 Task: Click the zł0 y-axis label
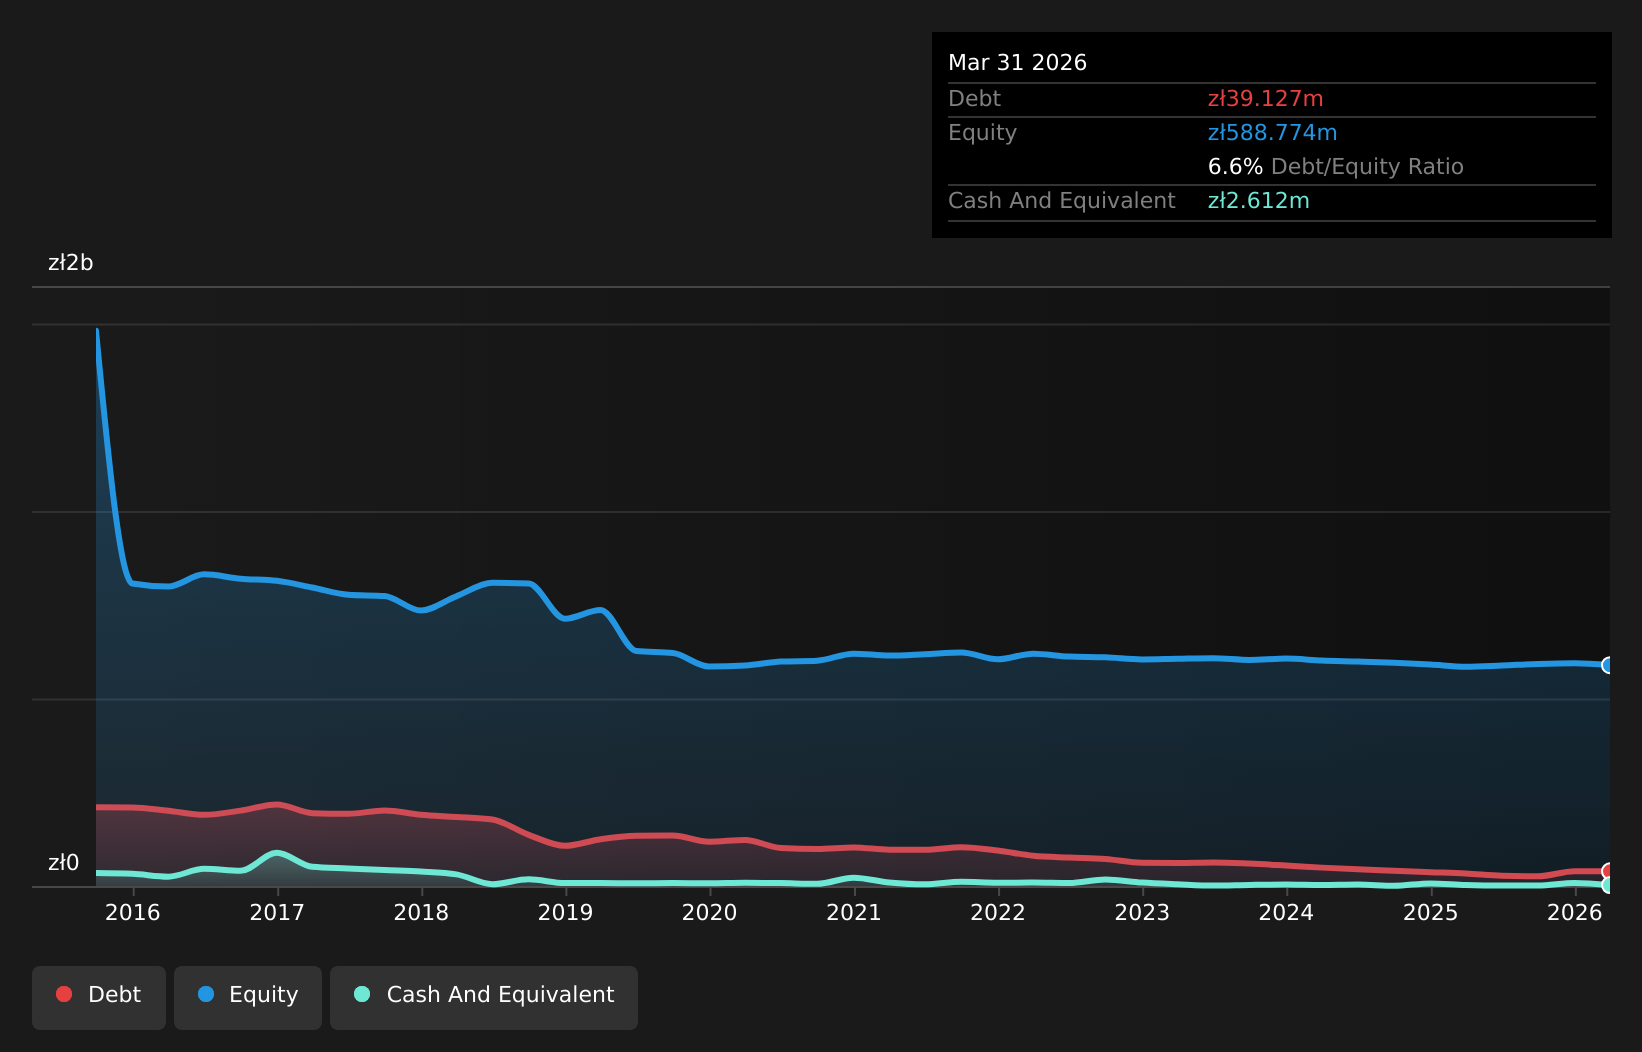64,863
